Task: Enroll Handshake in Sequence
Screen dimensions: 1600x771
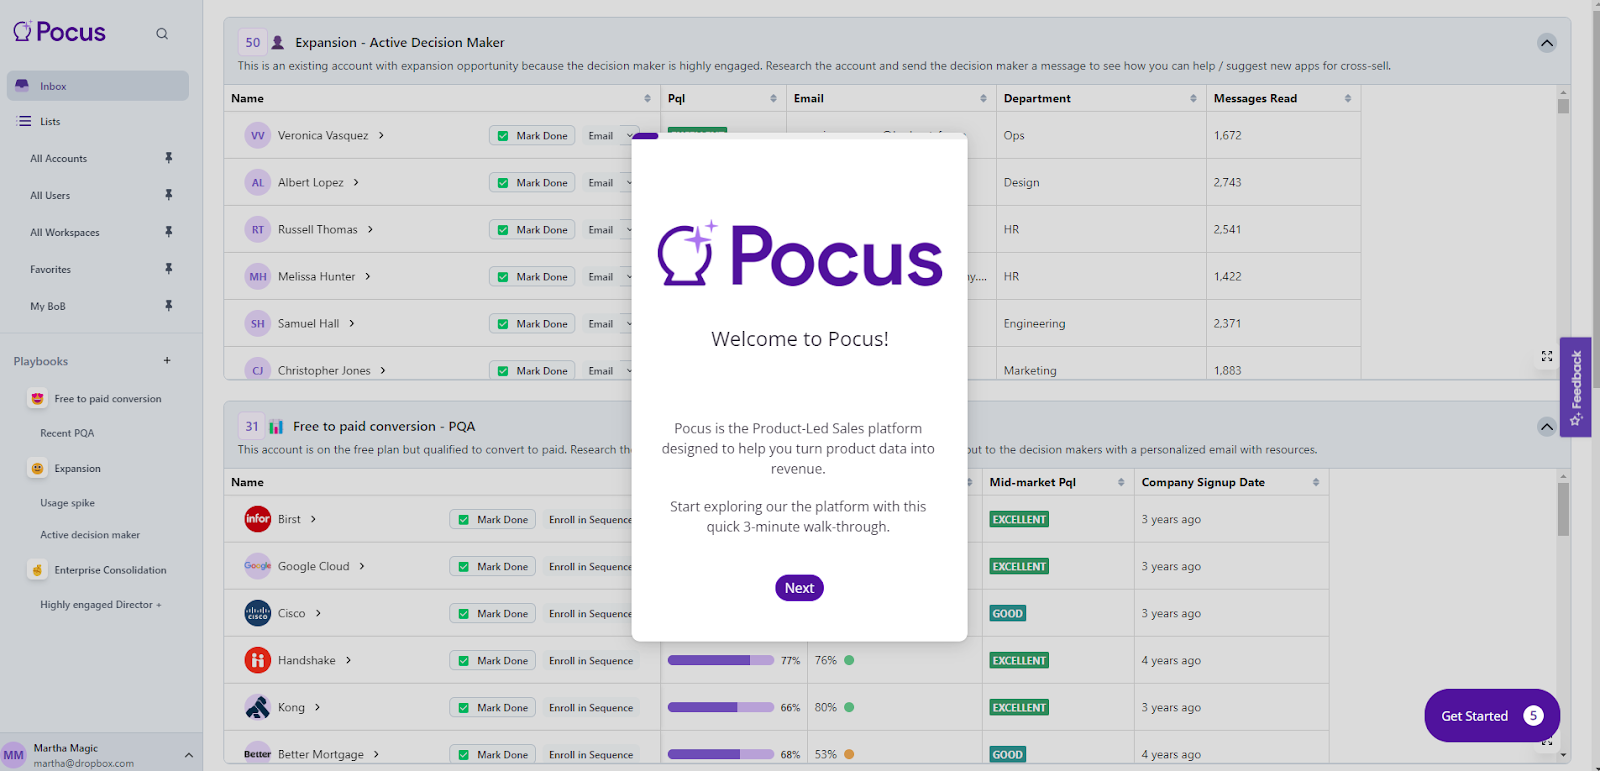Action: pos(591,660)
